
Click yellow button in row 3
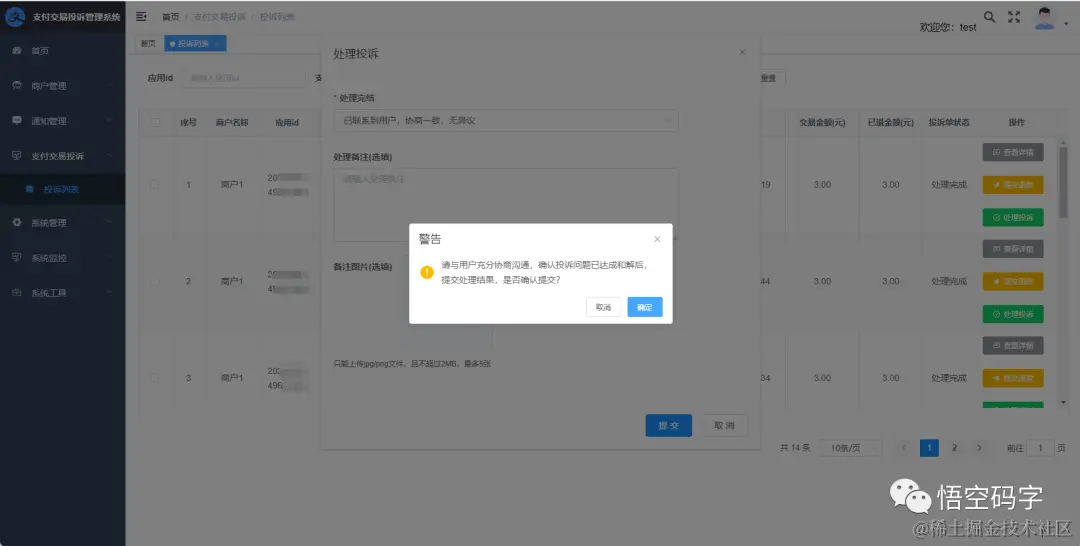(1012, 378)
